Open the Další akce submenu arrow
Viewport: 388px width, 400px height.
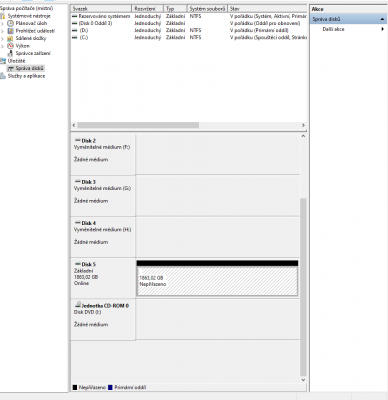tap(383, 29)
